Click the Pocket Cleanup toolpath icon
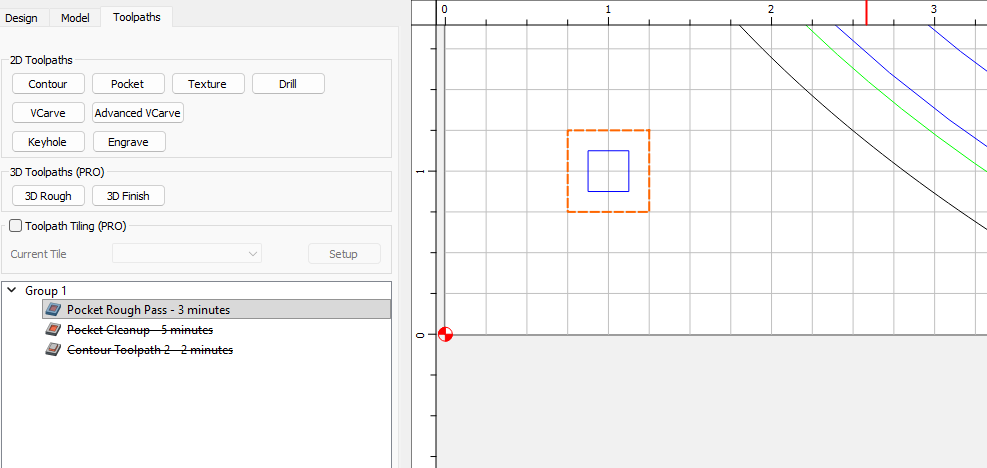Image resolution: width=987 pixels, height=468 pixels. (54, 330)
